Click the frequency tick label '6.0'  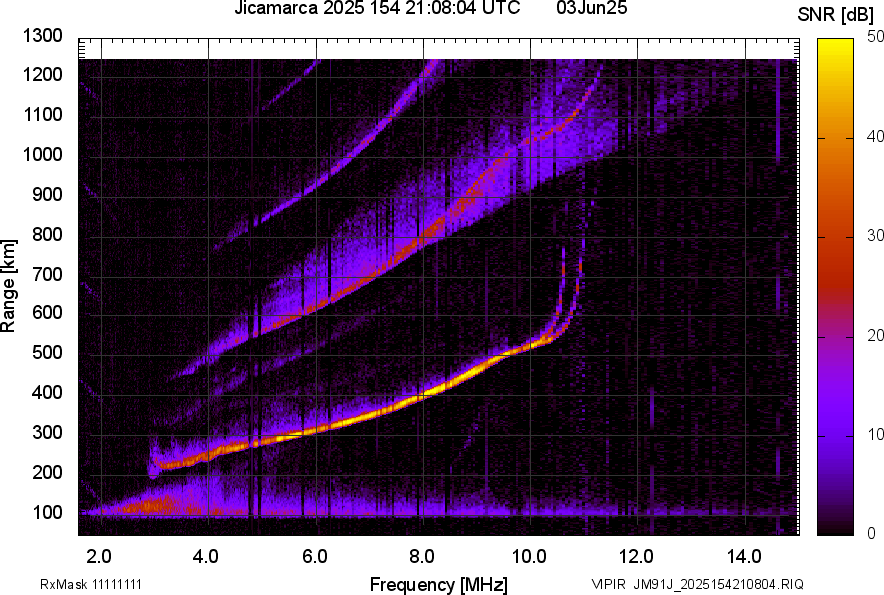point(315,557)
